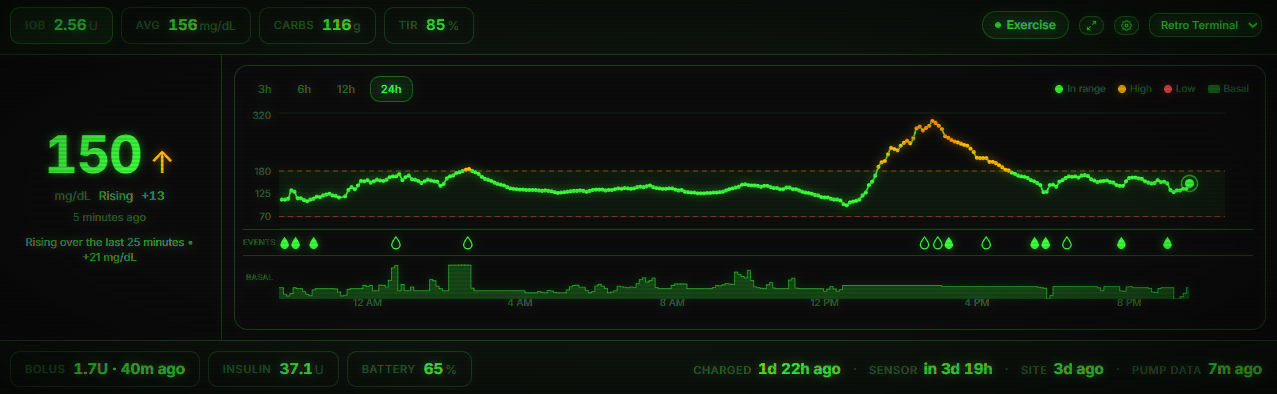Open settings via the gear icon
The width and height of the screenshot is (1277, 394).
(x=1127, y=25)
